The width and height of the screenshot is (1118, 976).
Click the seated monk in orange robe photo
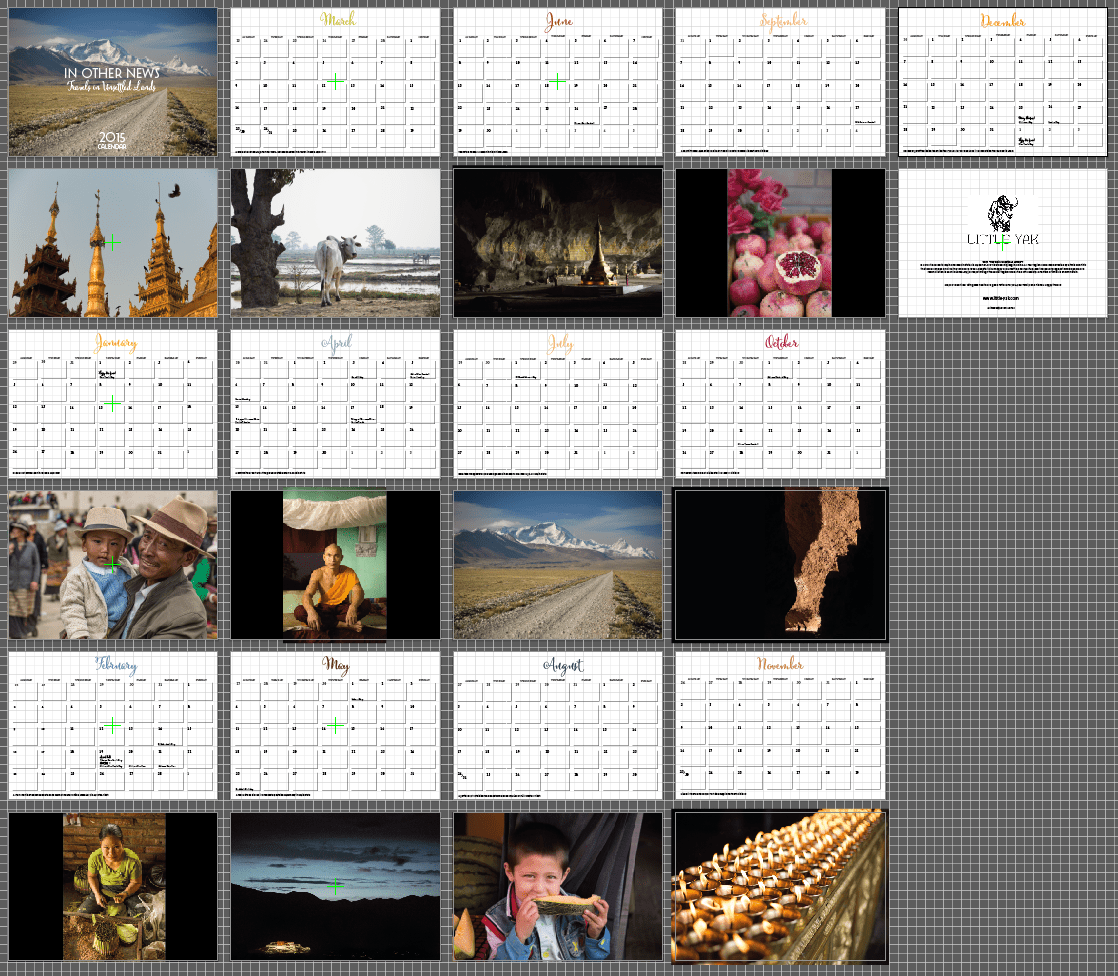[x=335, y=564]
